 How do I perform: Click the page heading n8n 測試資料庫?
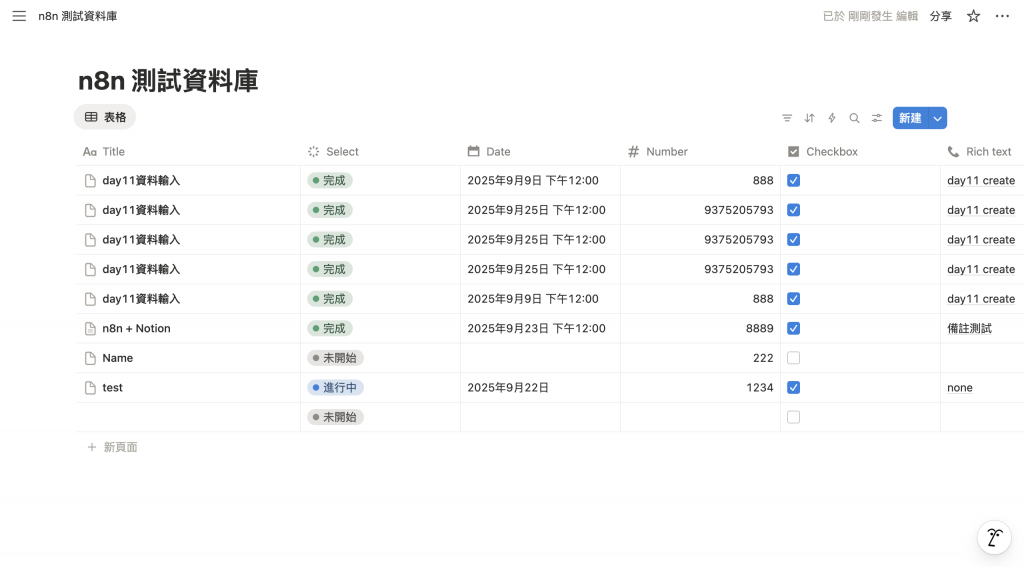pyautogui.click(x=168, y=81)
